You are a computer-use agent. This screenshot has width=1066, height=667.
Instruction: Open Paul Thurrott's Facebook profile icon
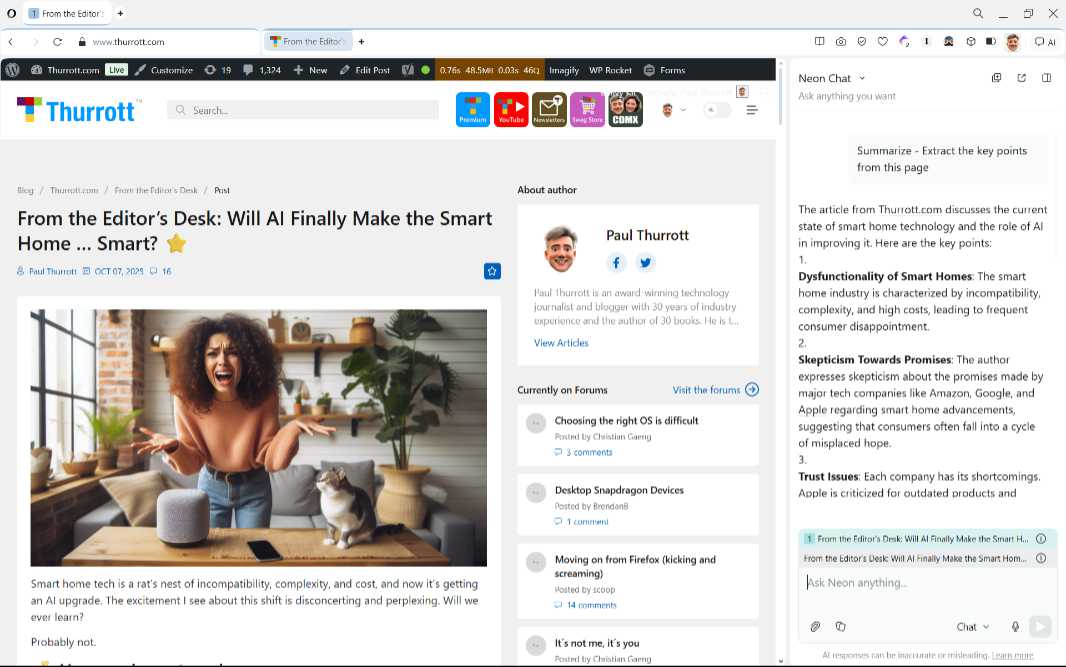click(616, 262)
